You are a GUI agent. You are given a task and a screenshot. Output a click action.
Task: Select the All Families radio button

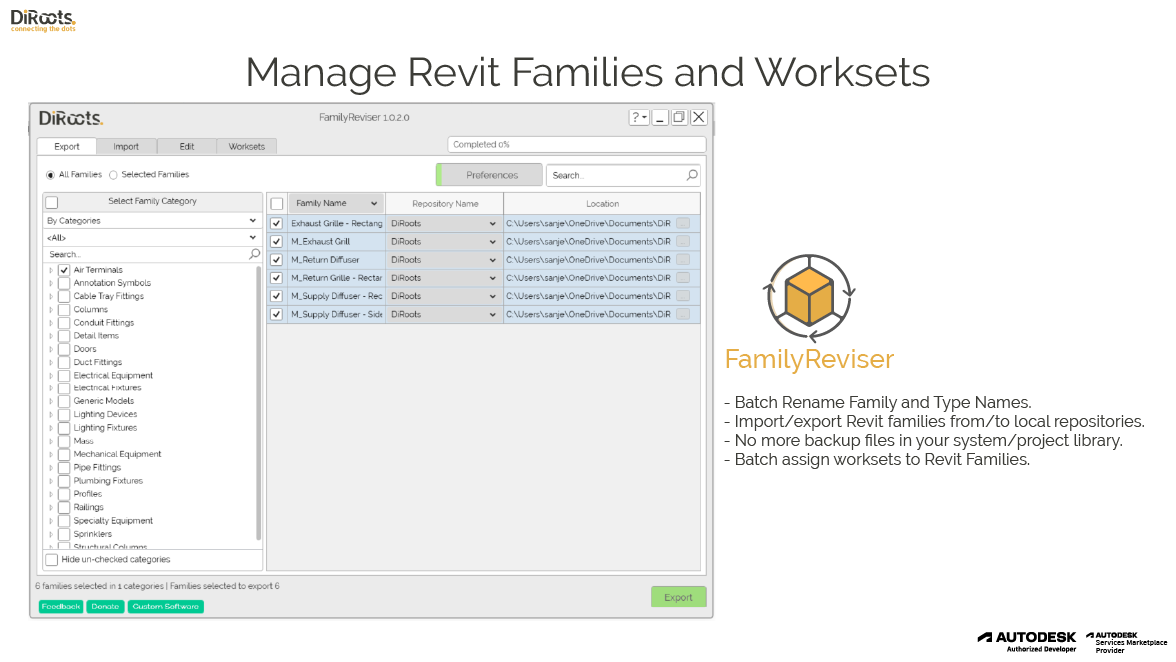50,175
